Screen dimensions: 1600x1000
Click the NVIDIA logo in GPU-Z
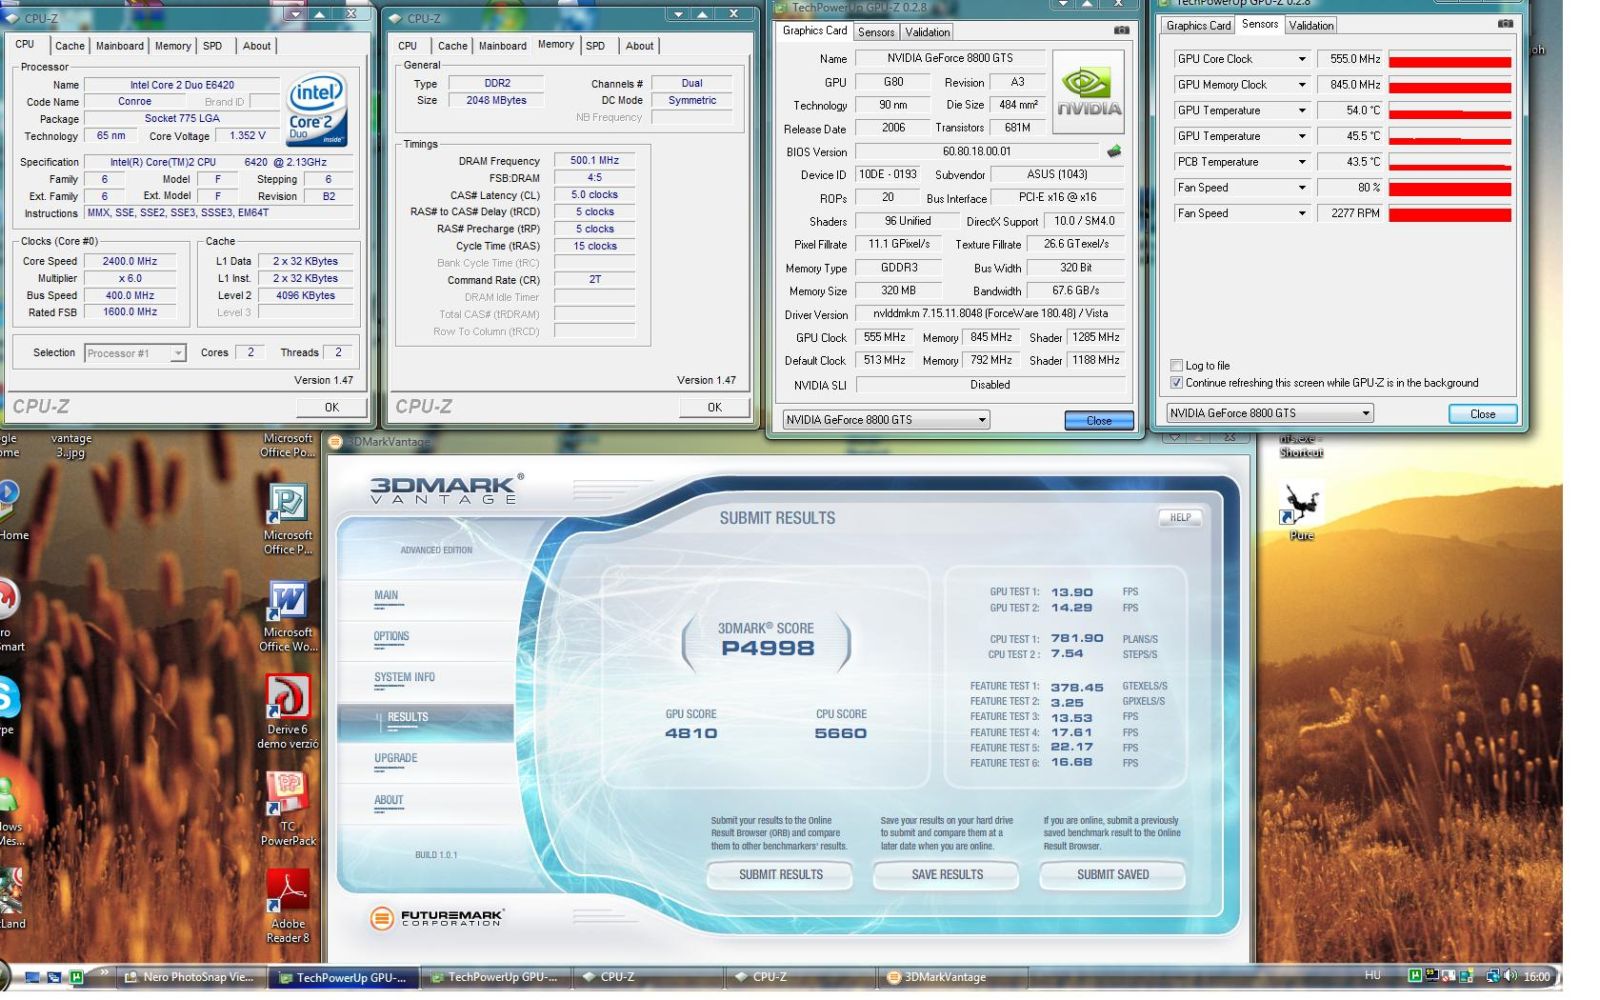coord(1089,91)
